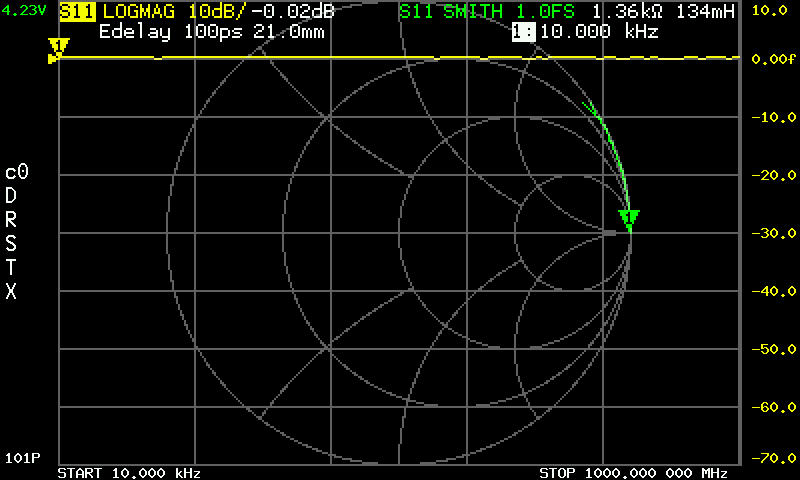Select the yellow S11 LOGMAG trace marker
This screenshot has height=480, width=800.
pyautogui.click(x=58, y=48)
